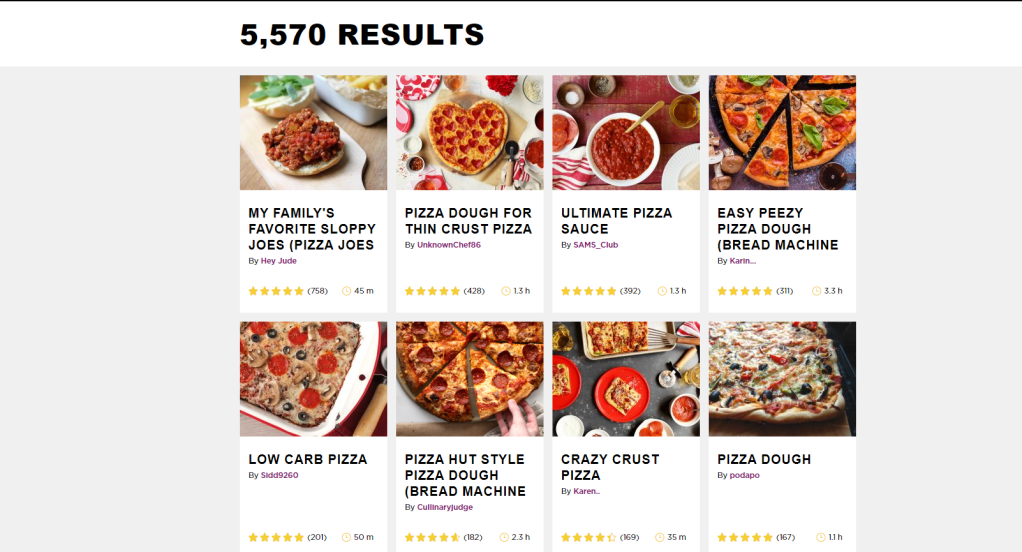Click clock icon on Ultimate Pizza Sauce card

pyautogui.click(x=661, y=291)
